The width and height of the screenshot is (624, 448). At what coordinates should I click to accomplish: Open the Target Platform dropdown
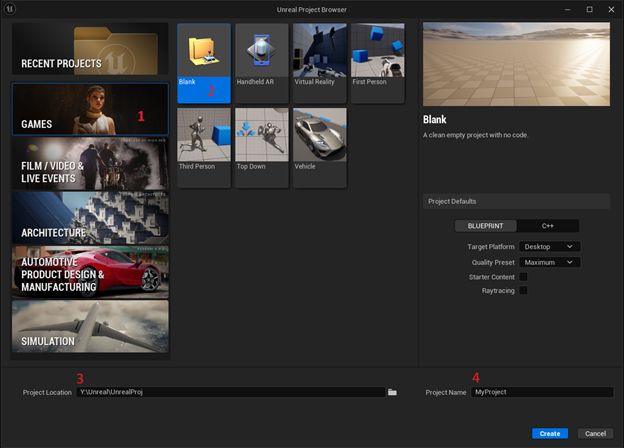550,246
